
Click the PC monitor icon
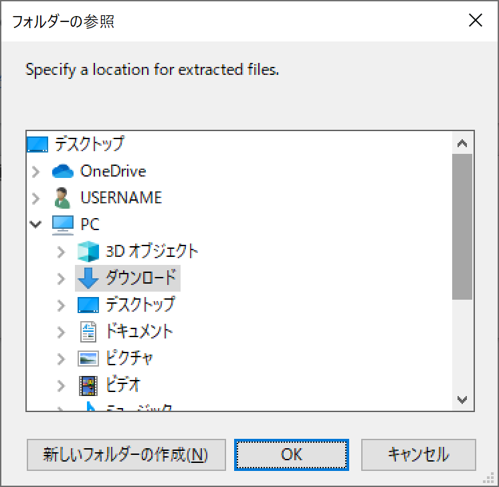point(63,225)
